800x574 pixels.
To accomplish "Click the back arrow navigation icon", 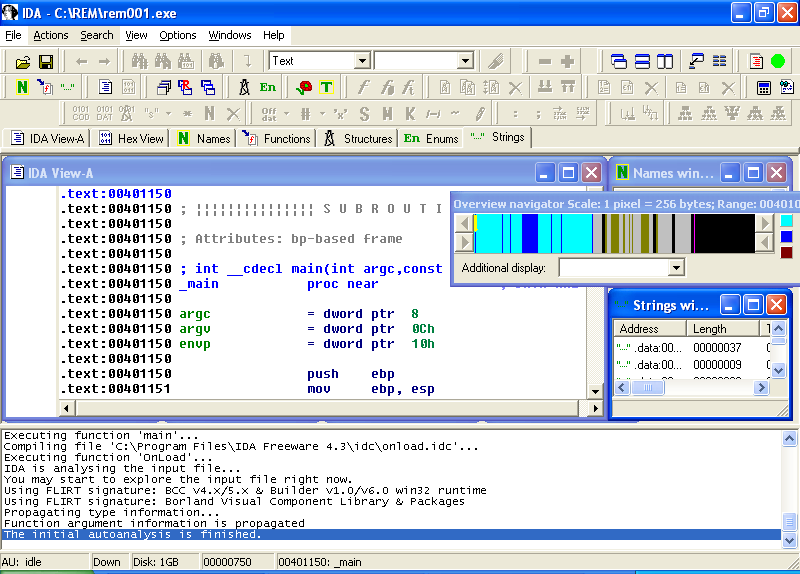I will coord(81,62).
